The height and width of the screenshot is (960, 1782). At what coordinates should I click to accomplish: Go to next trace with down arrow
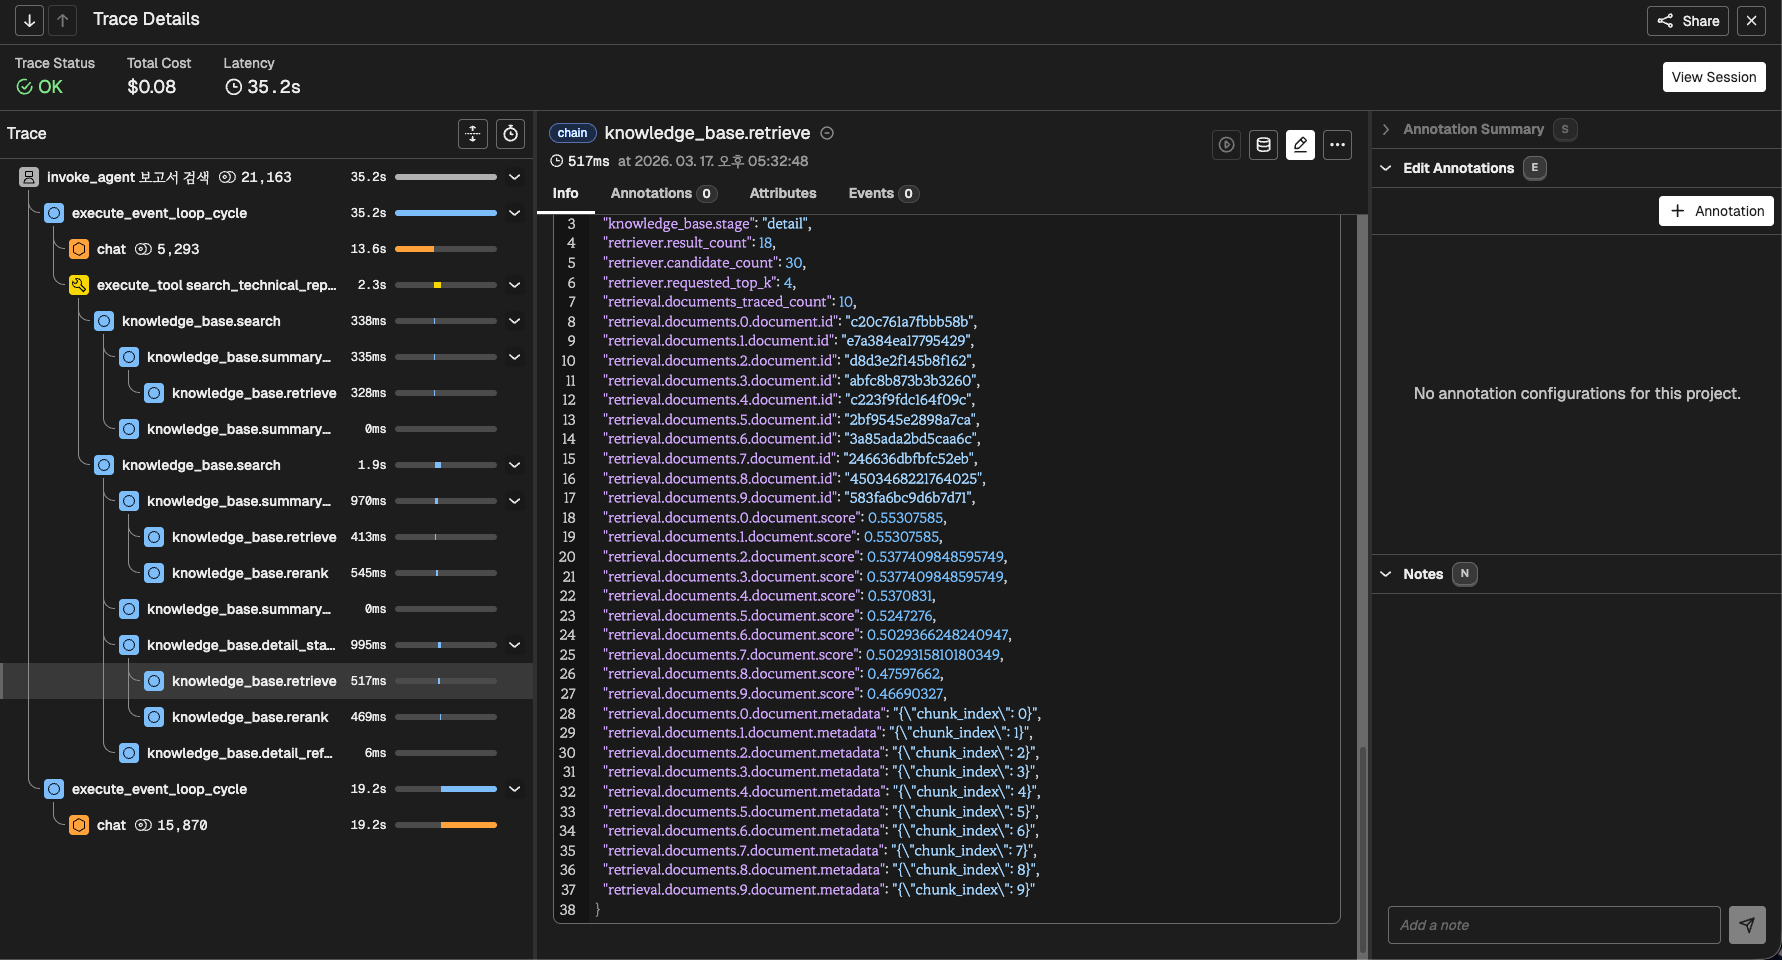(29, 20)
